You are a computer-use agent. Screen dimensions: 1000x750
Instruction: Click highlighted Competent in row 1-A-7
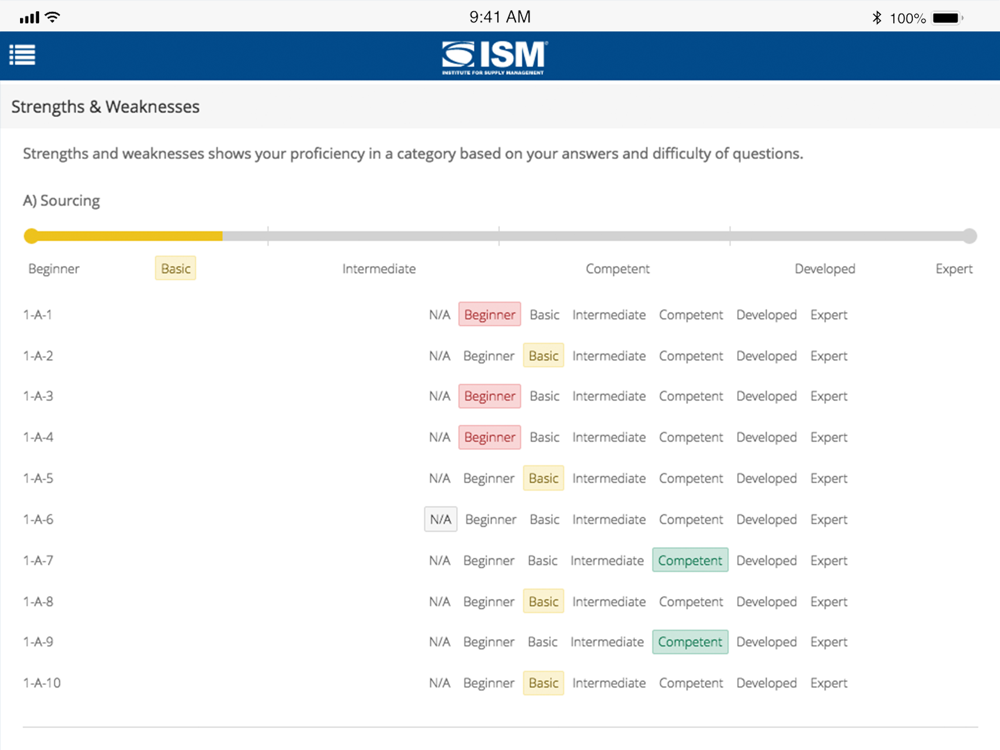(x=690, y=560)
